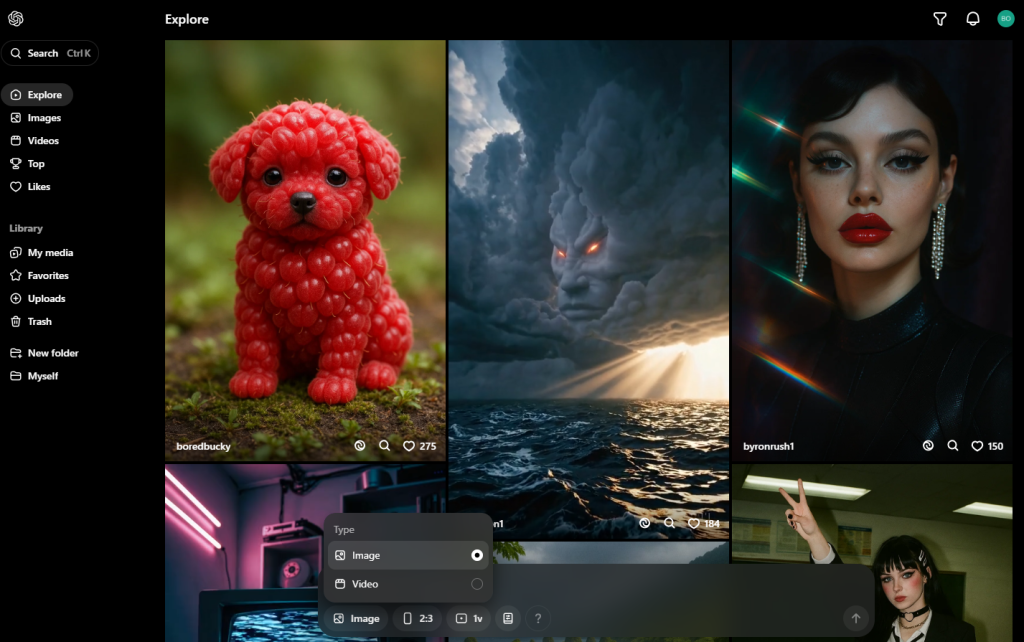Click remix icon on the raspberry puppy image
Image resolution: width=1024 pixels, height=642 pixels.
coord(360,446)
